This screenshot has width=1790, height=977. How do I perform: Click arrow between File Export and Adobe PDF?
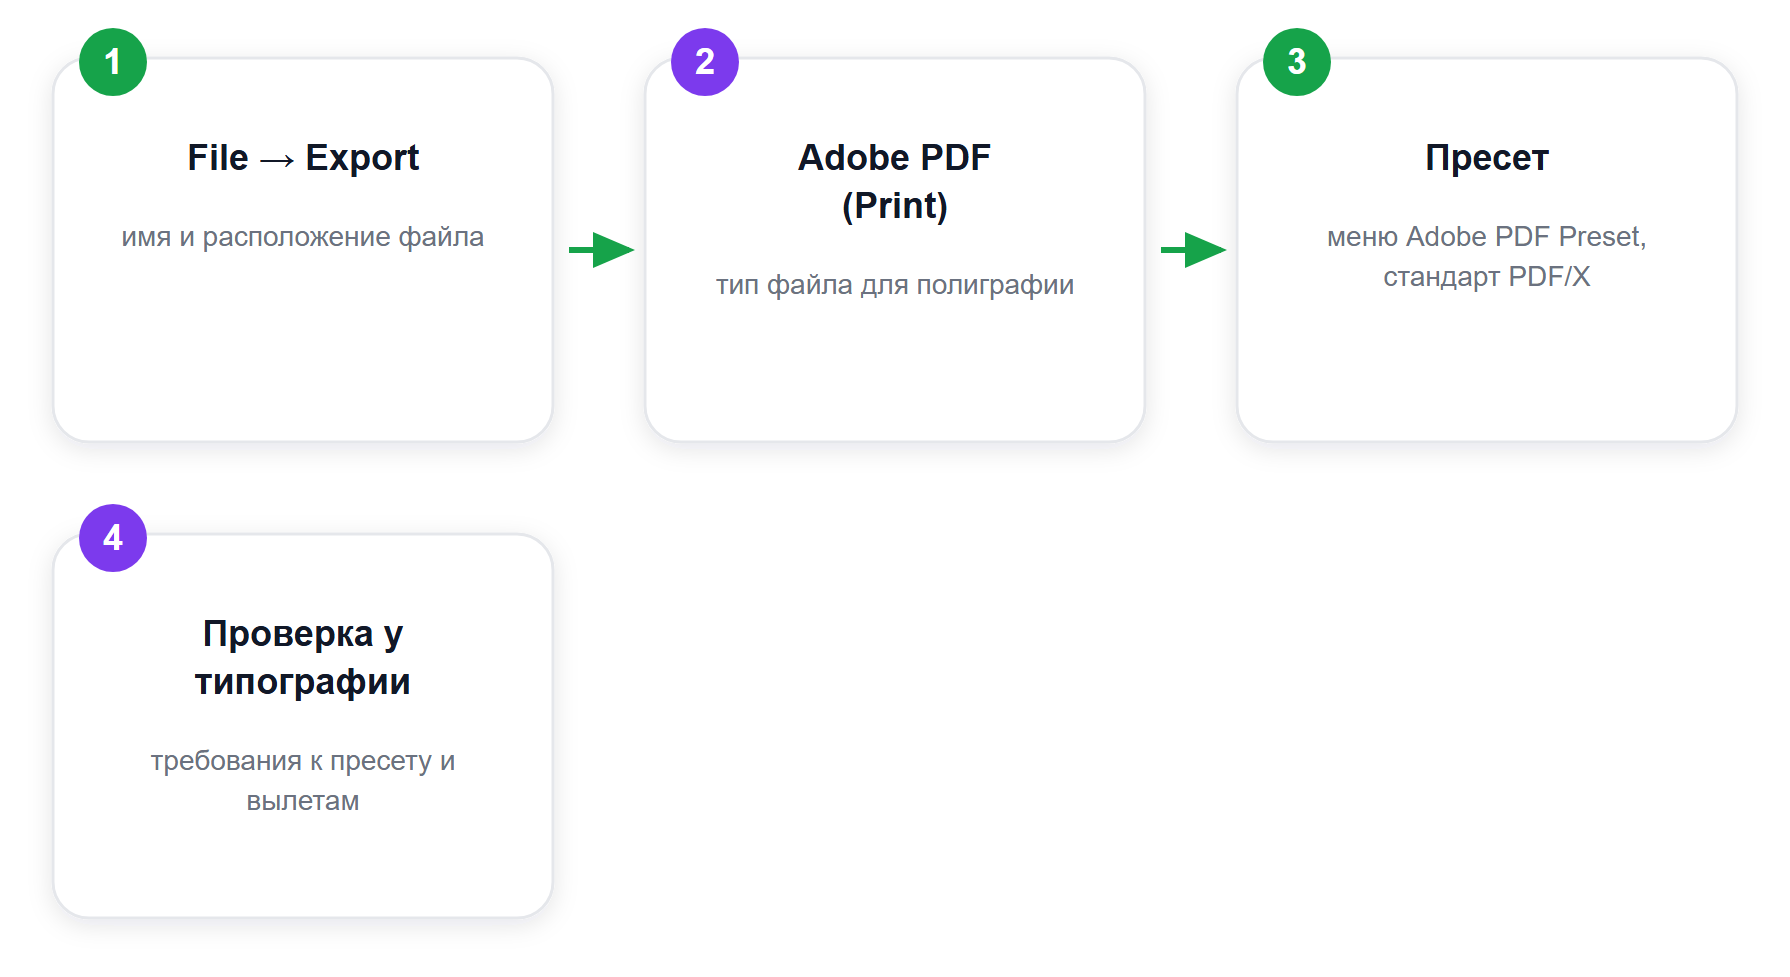[x=601, y=250]
